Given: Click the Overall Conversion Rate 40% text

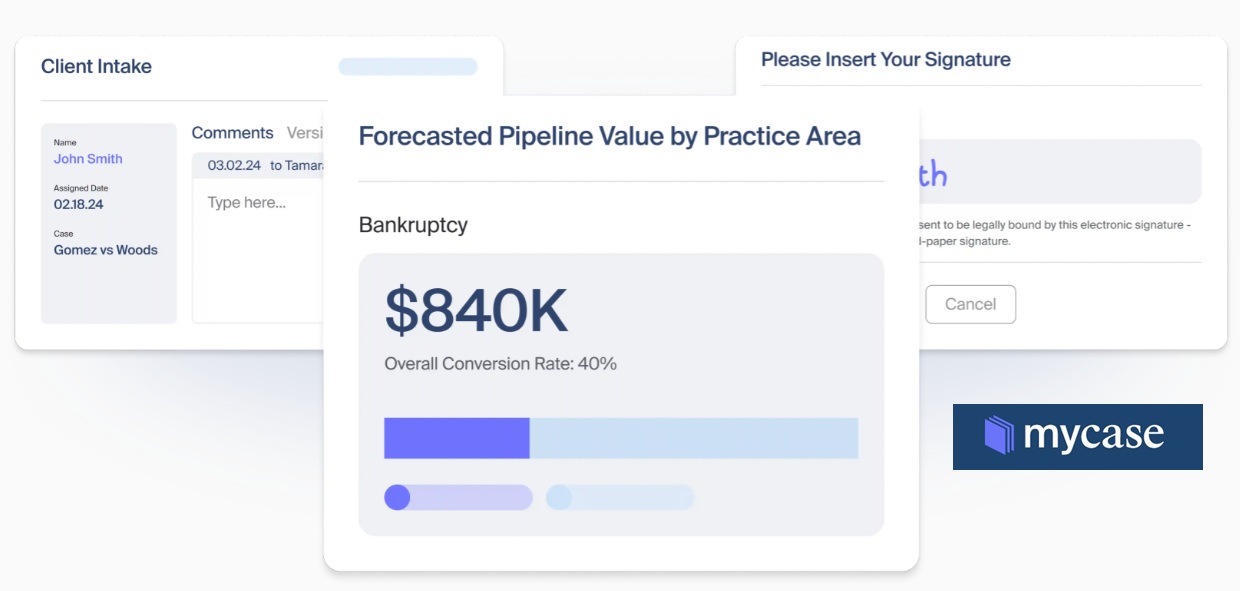Looking at the screenshot, I should point(500,364).
